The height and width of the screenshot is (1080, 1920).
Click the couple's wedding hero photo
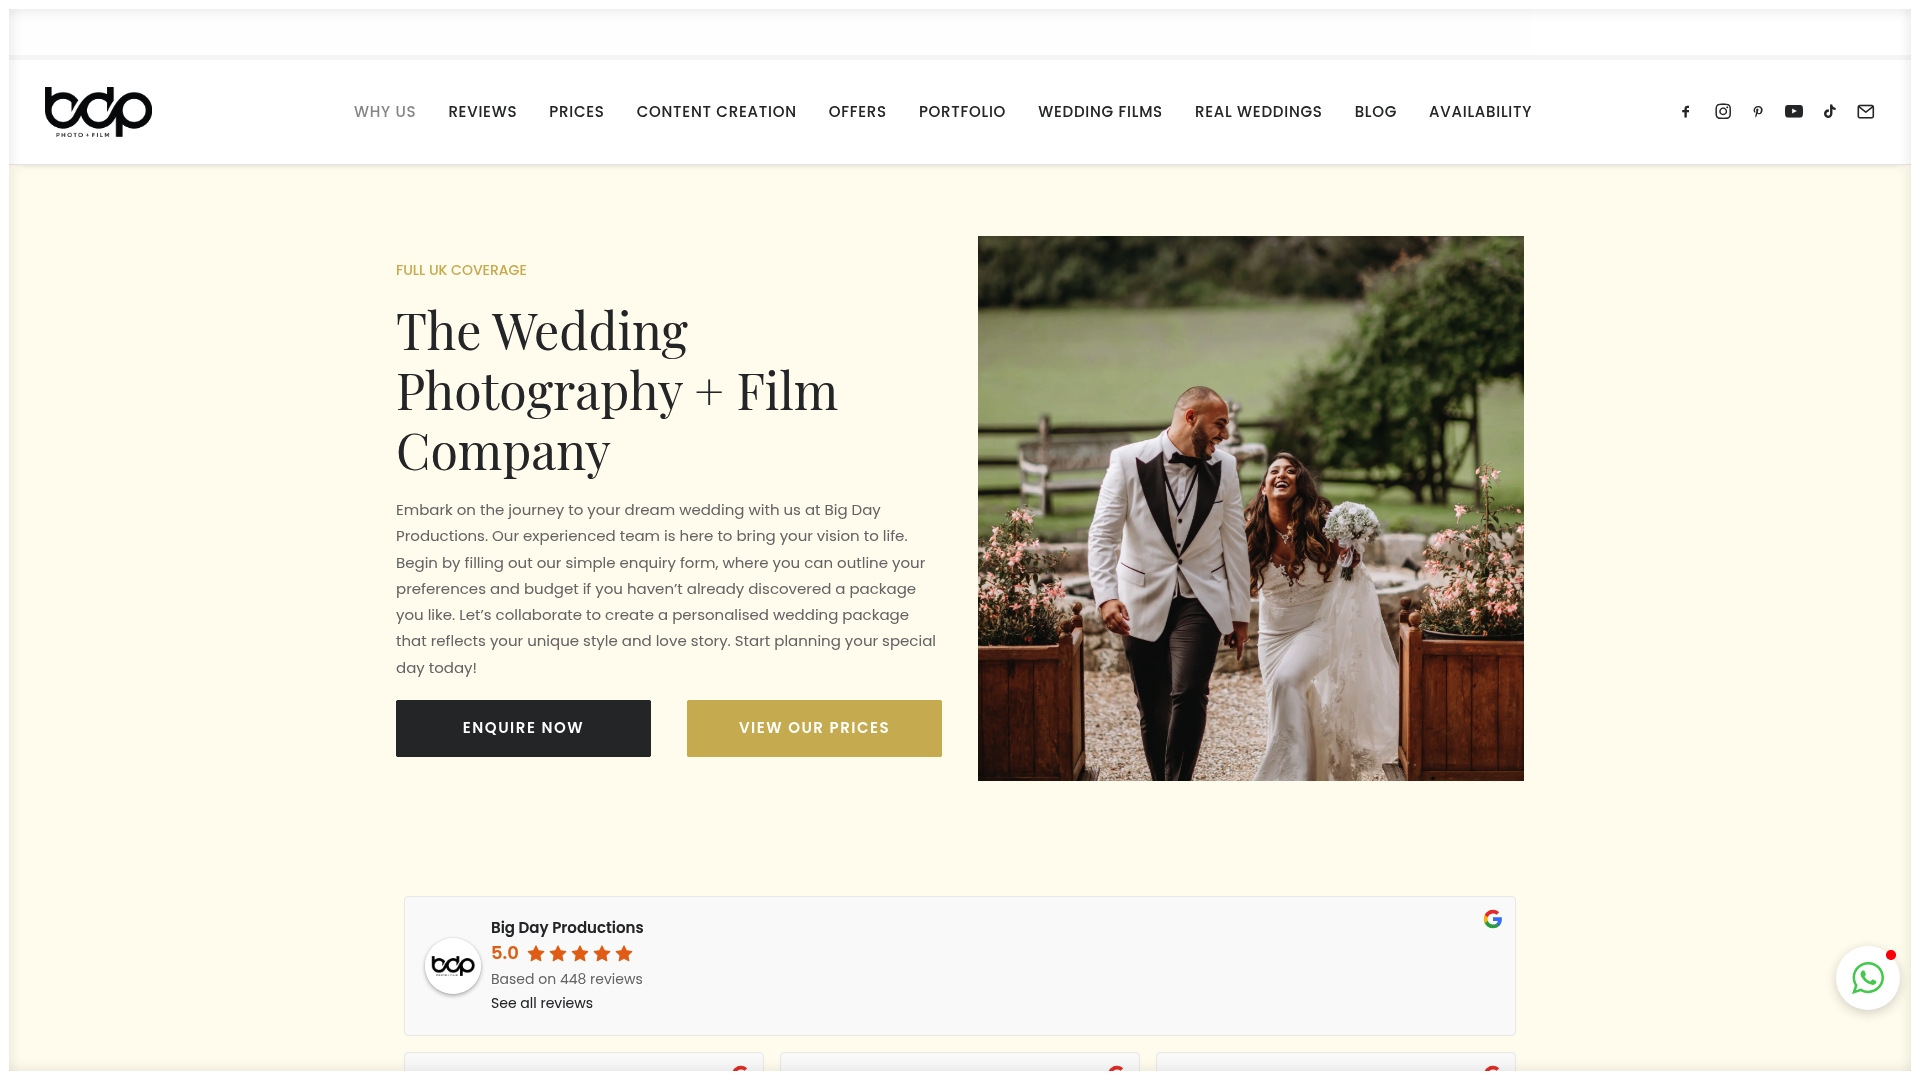(1250, 507)
